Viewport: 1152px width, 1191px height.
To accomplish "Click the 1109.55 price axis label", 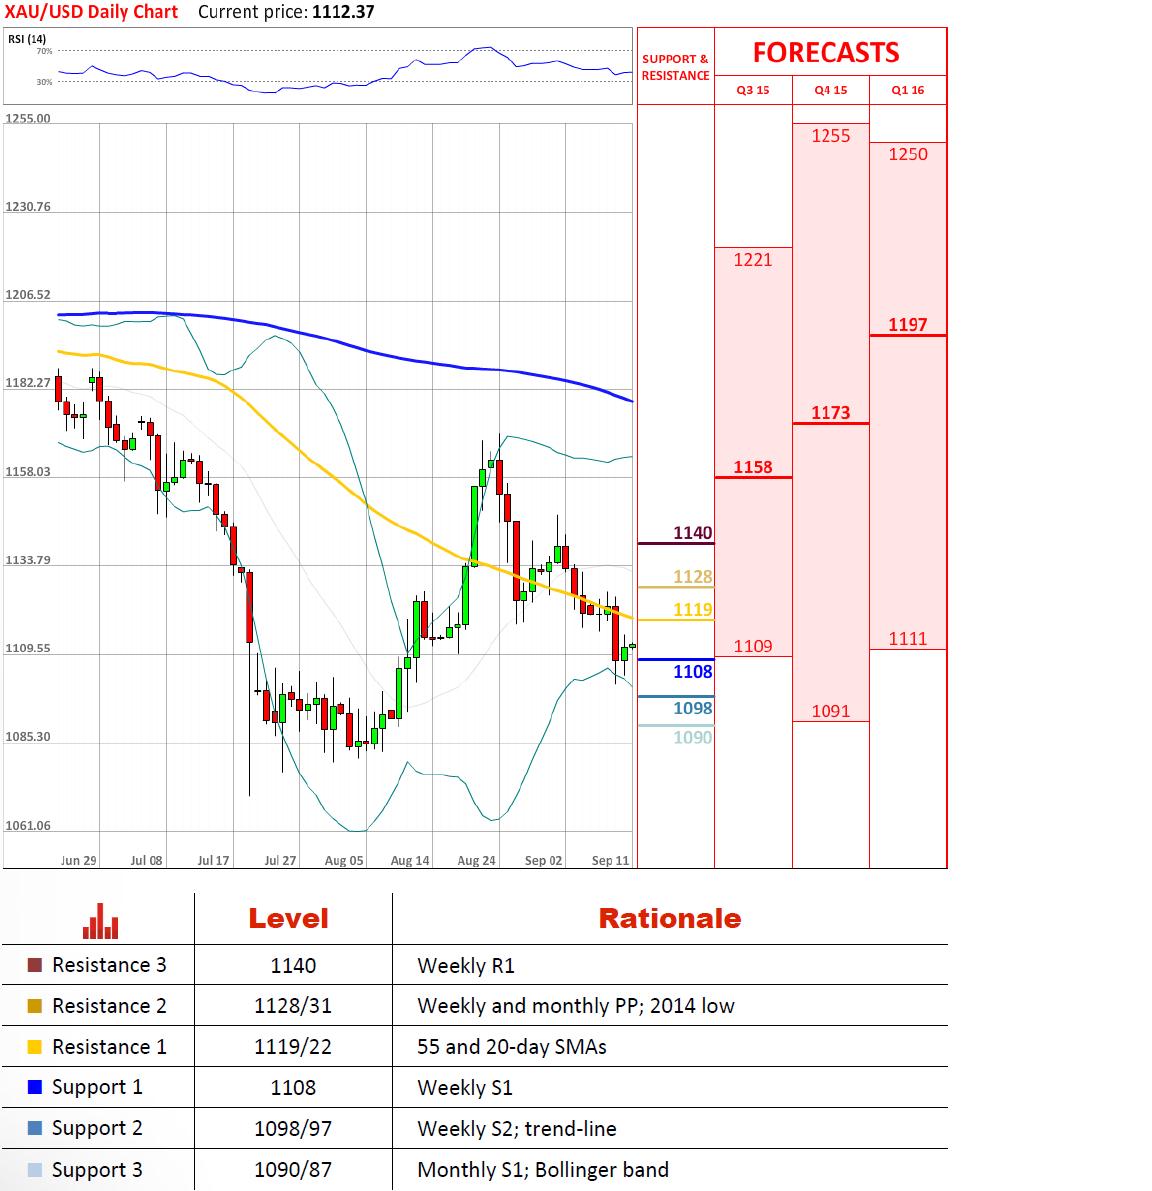I will click(x=28, y=649).
